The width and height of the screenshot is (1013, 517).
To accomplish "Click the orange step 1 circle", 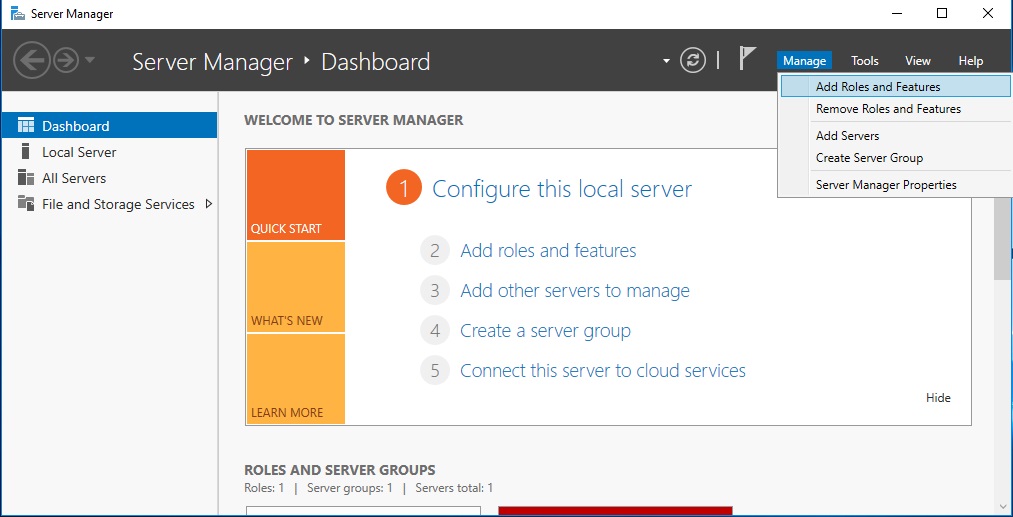I will click(x=404, y=189).
